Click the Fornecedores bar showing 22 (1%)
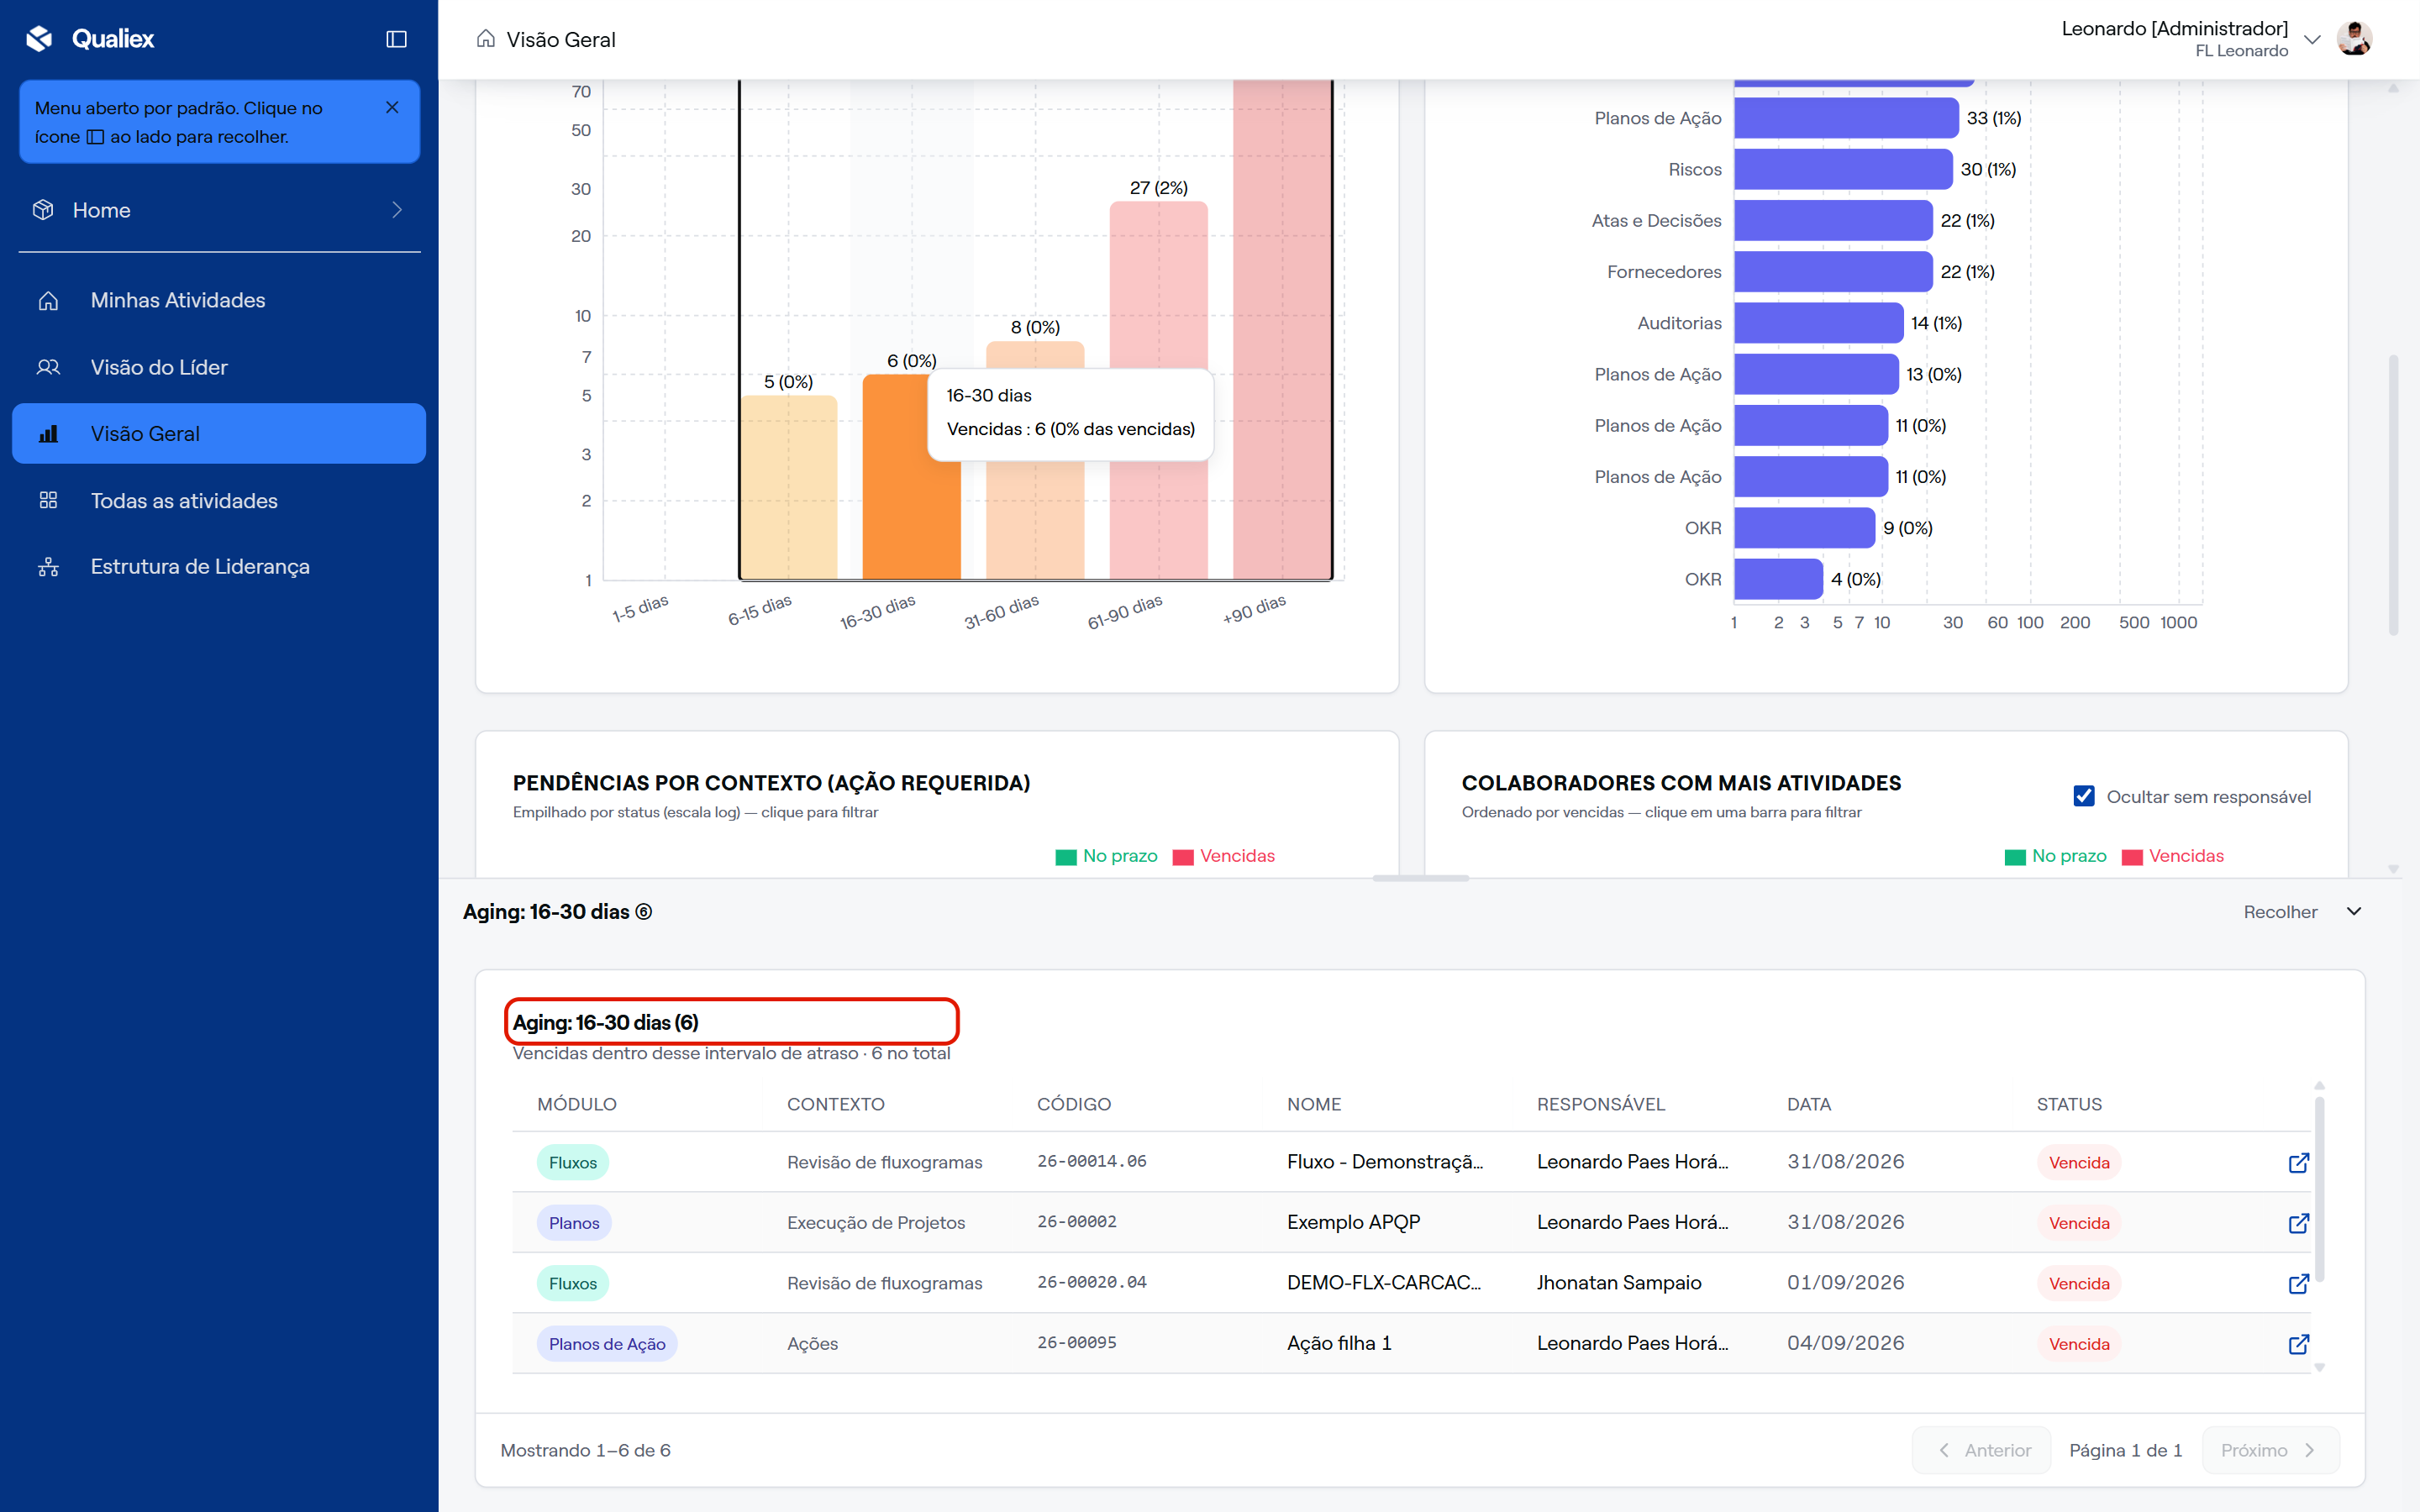 (1833, 272)
